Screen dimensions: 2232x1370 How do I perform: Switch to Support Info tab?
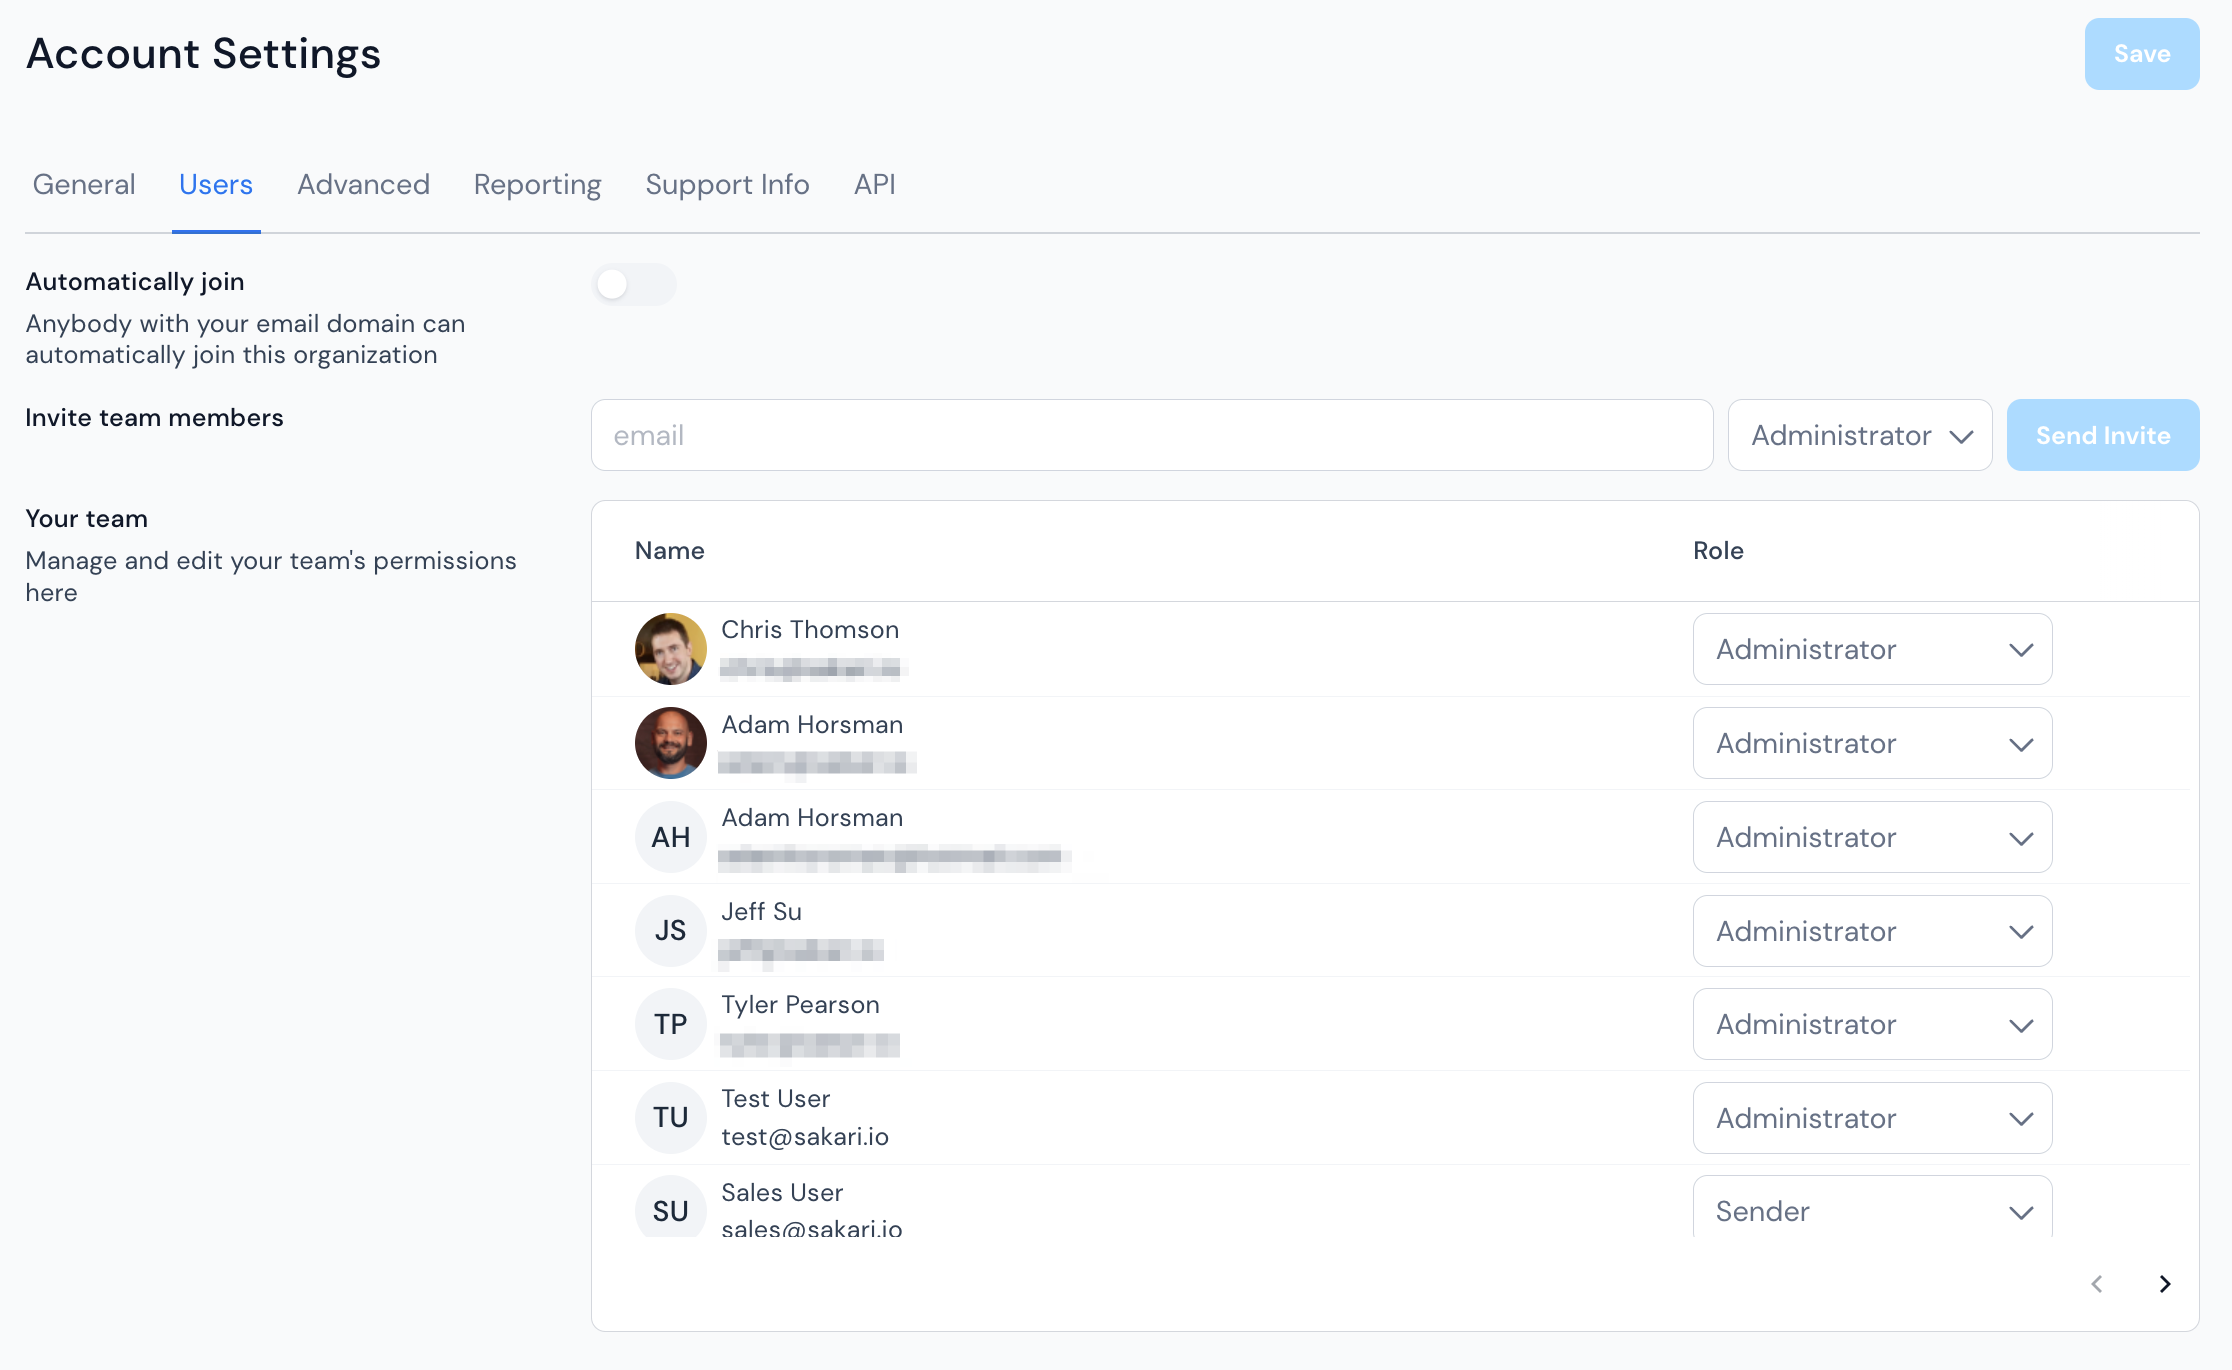pyautogui.click(x=727, y=185)
